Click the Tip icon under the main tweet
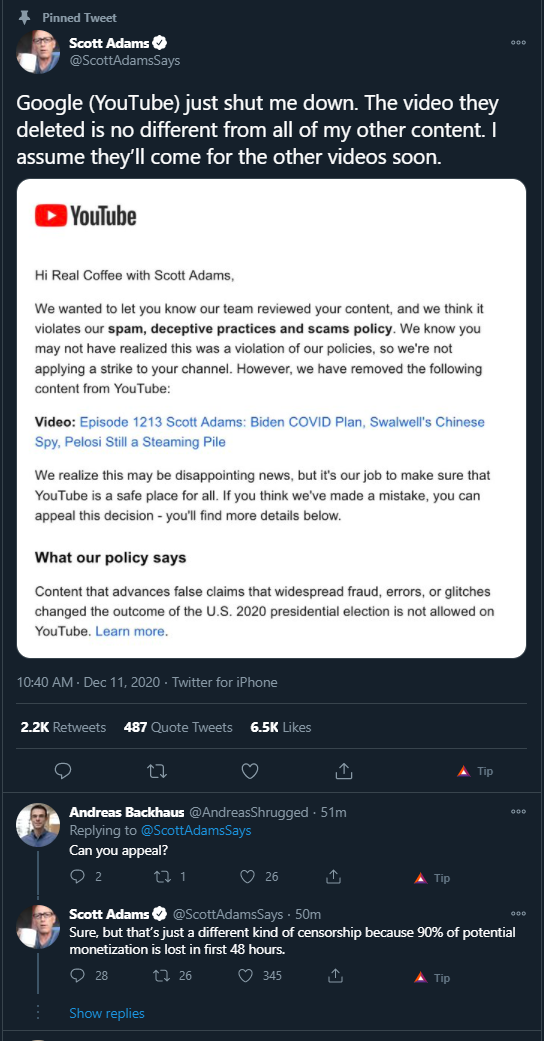544x1041 pixels. (x=475, y=771)
